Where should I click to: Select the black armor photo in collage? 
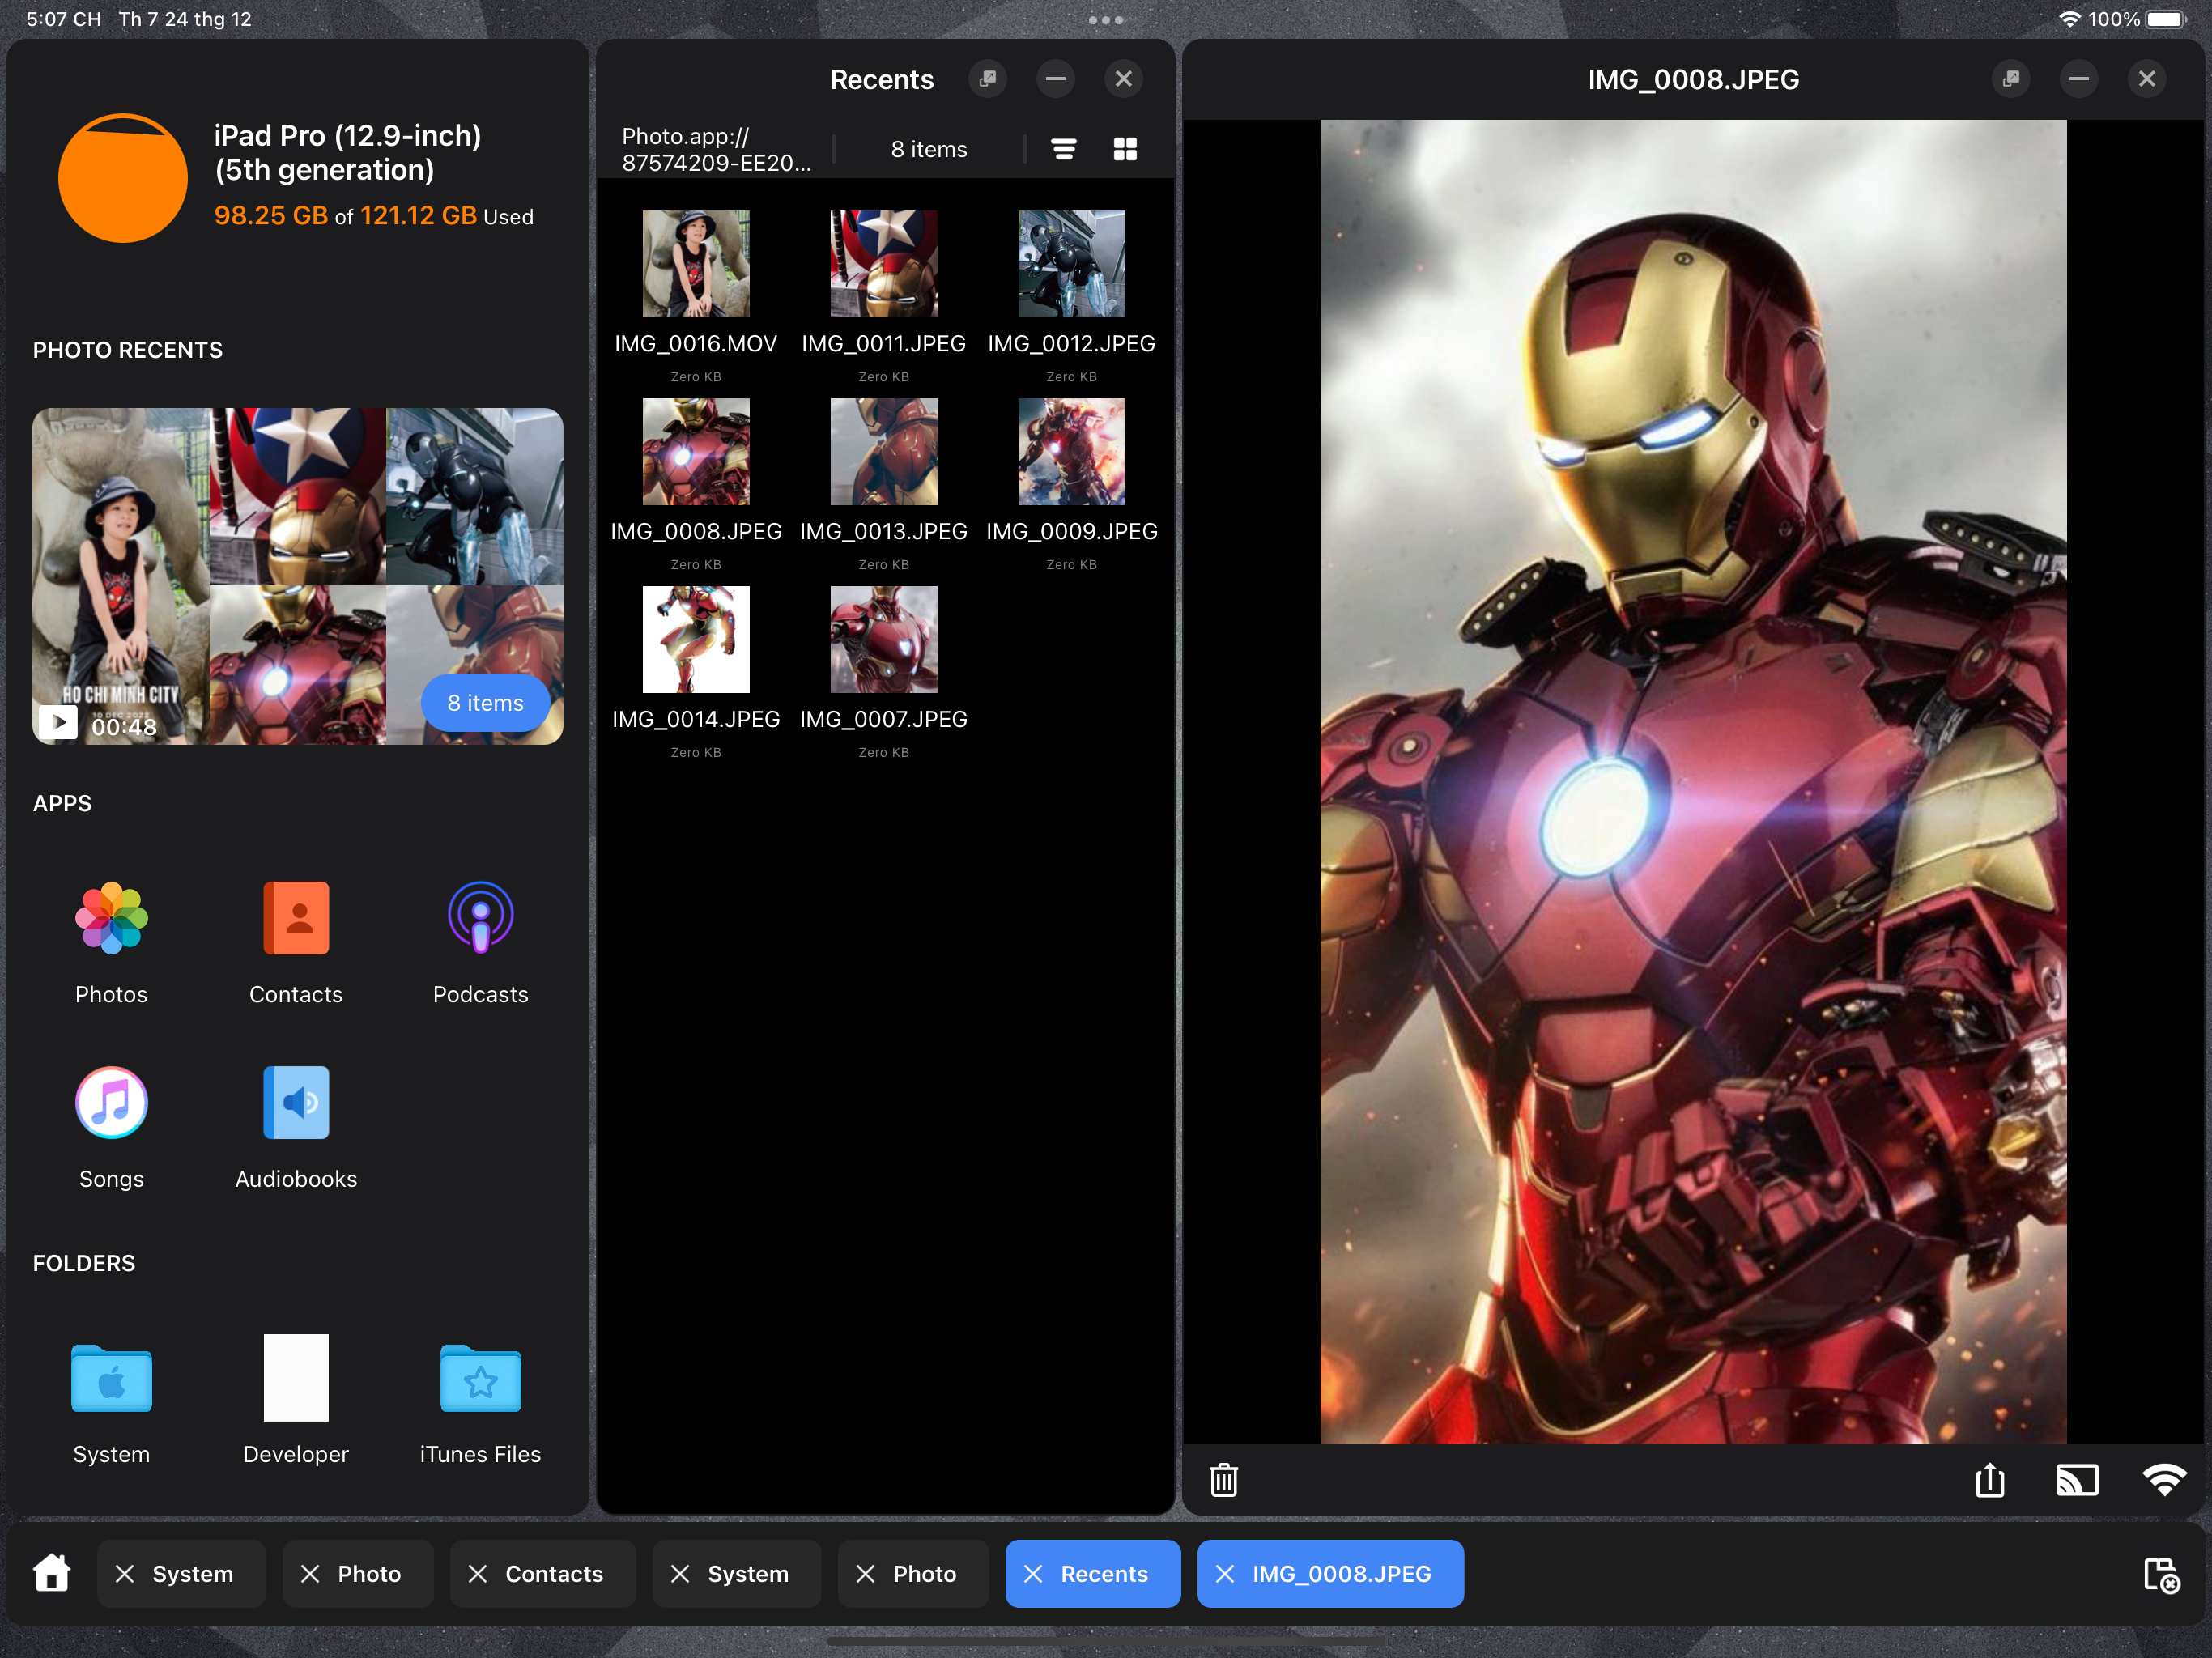point(475,496)
